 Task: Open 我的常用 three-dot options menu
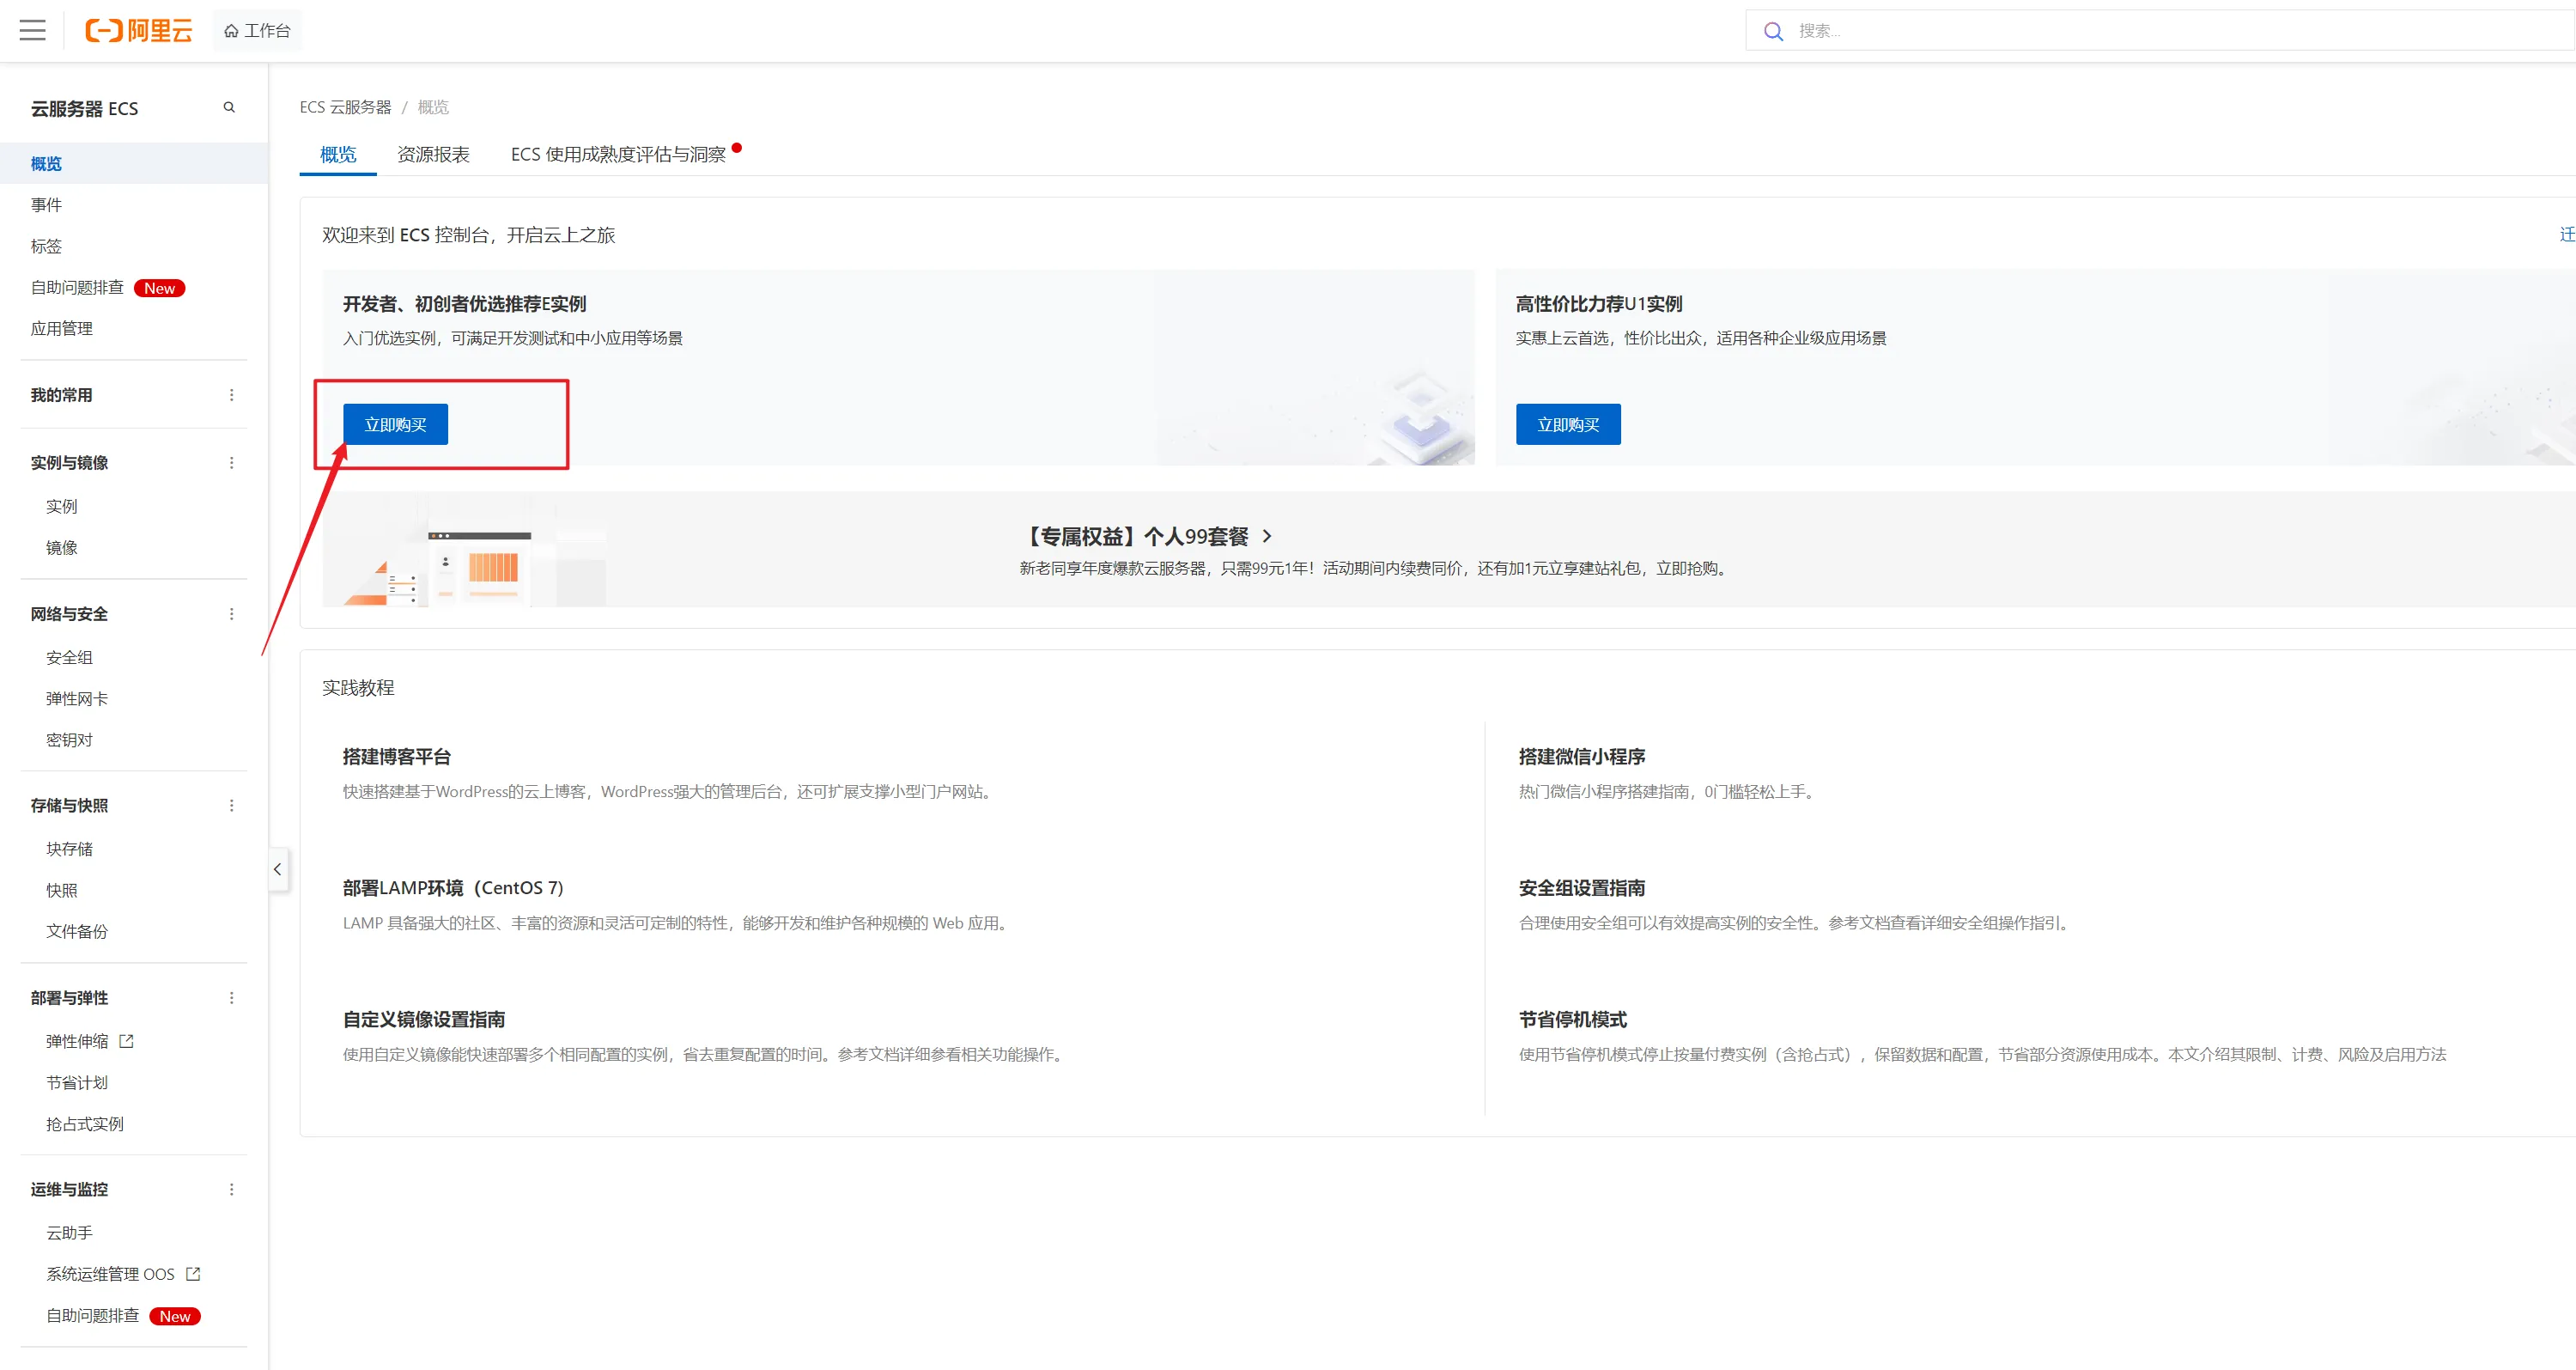pos(231,395)
